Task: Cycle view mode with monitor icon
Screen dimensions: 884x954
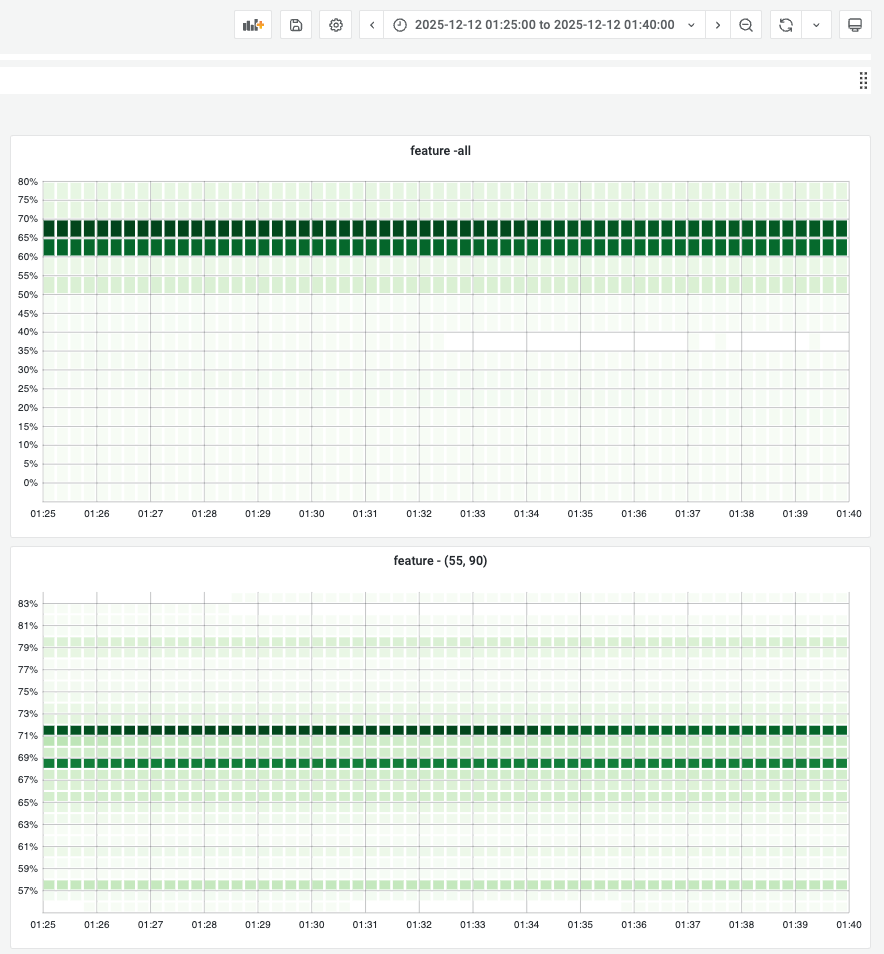Action: (854, 25)
